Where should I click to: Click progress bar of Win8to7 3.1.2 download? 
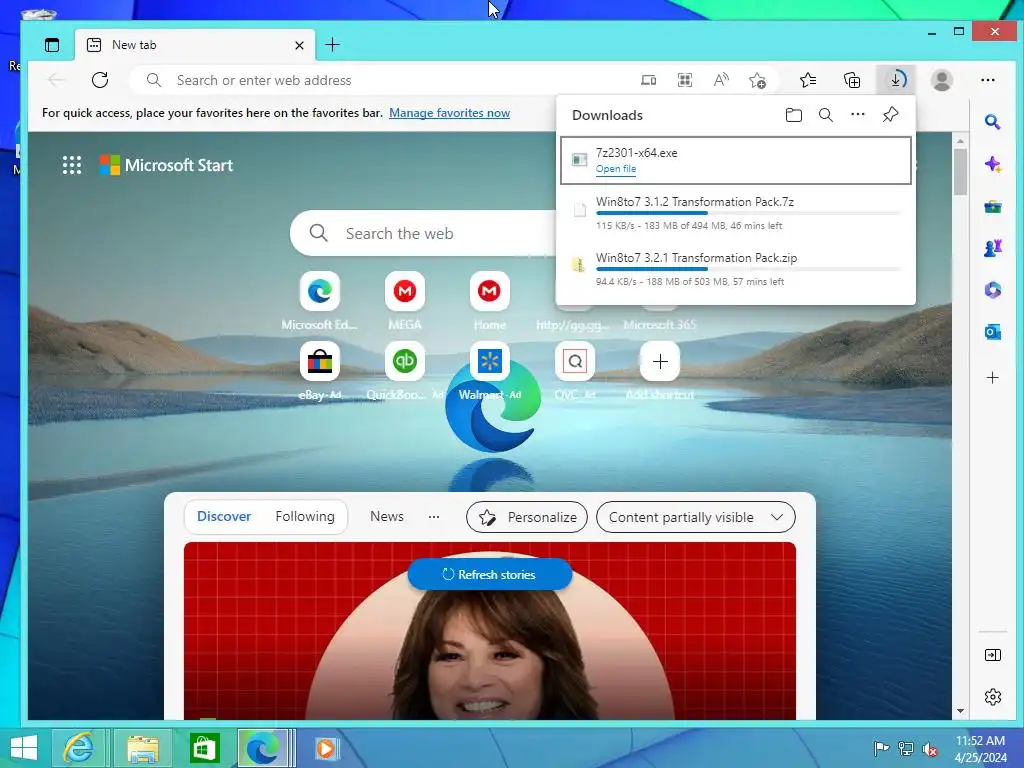click(748, 213)
